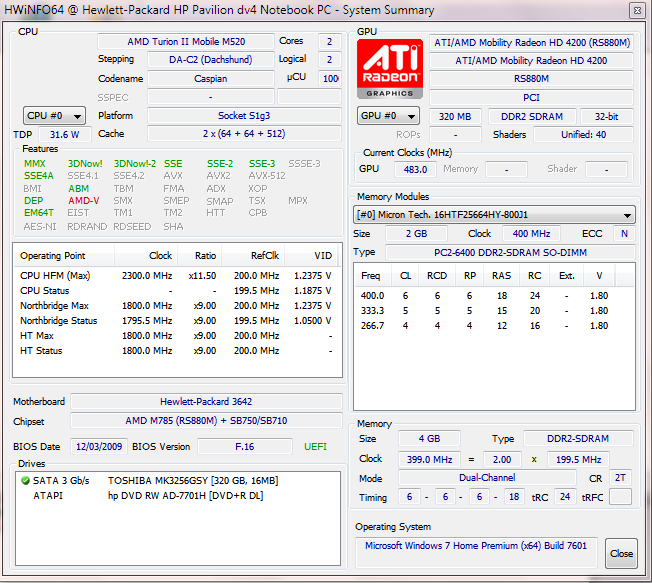Click the memory clock 399.0 MHz field

[x=429, y=459]
